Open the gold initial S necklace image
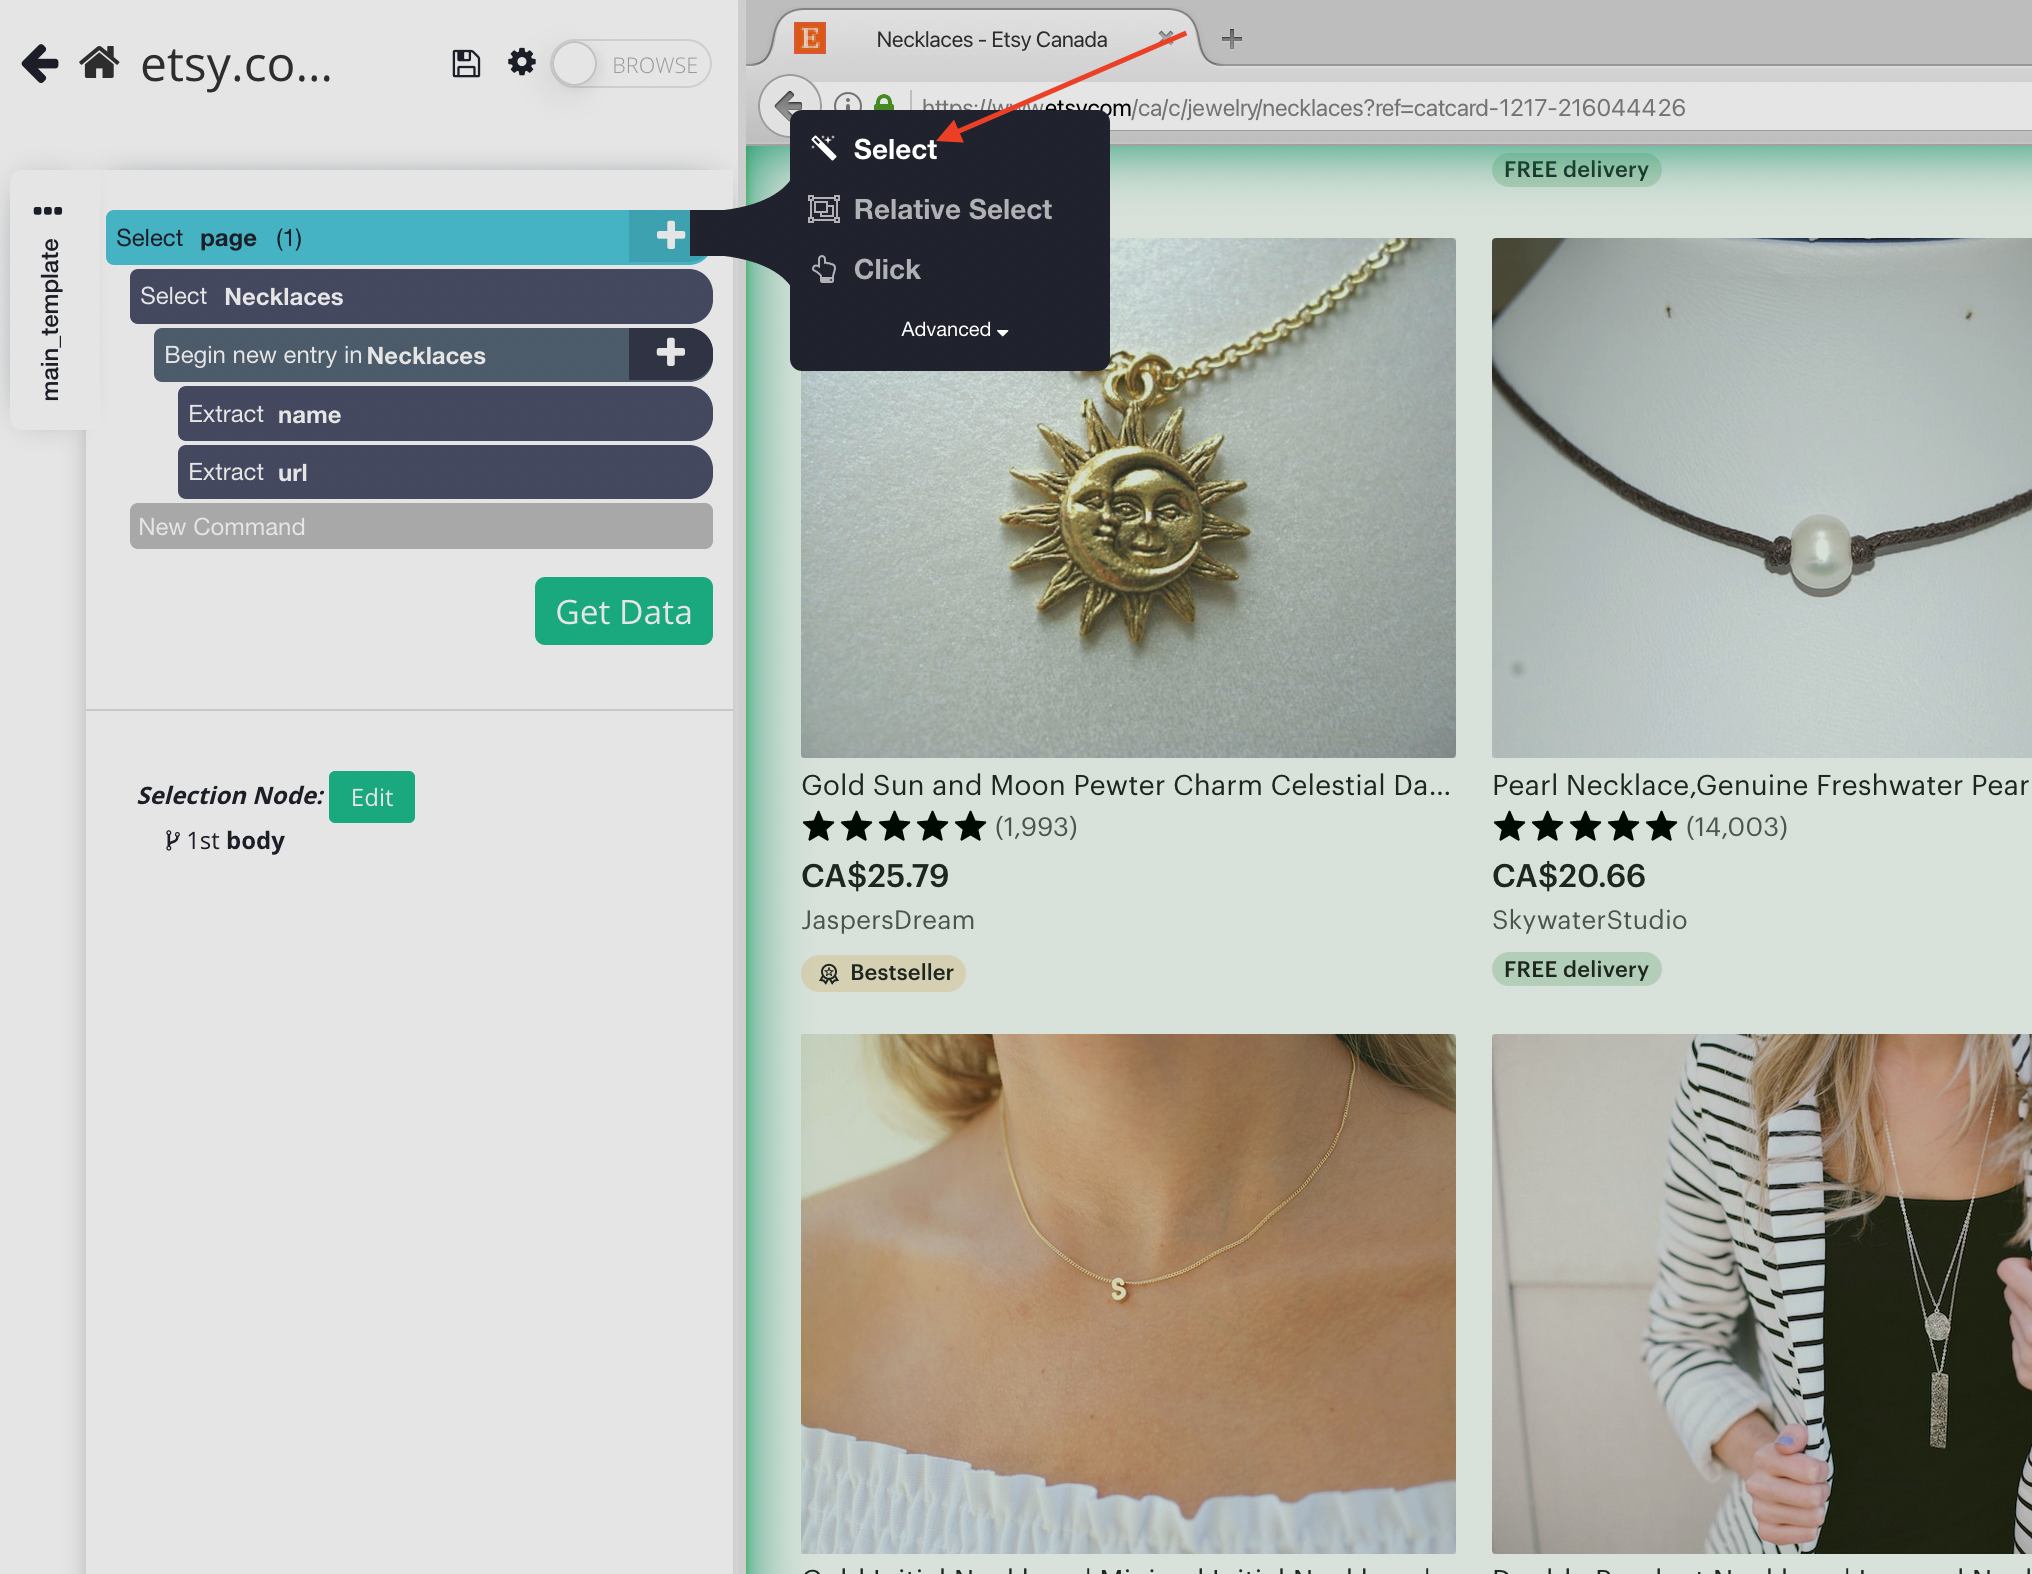 [1128, 1293]
